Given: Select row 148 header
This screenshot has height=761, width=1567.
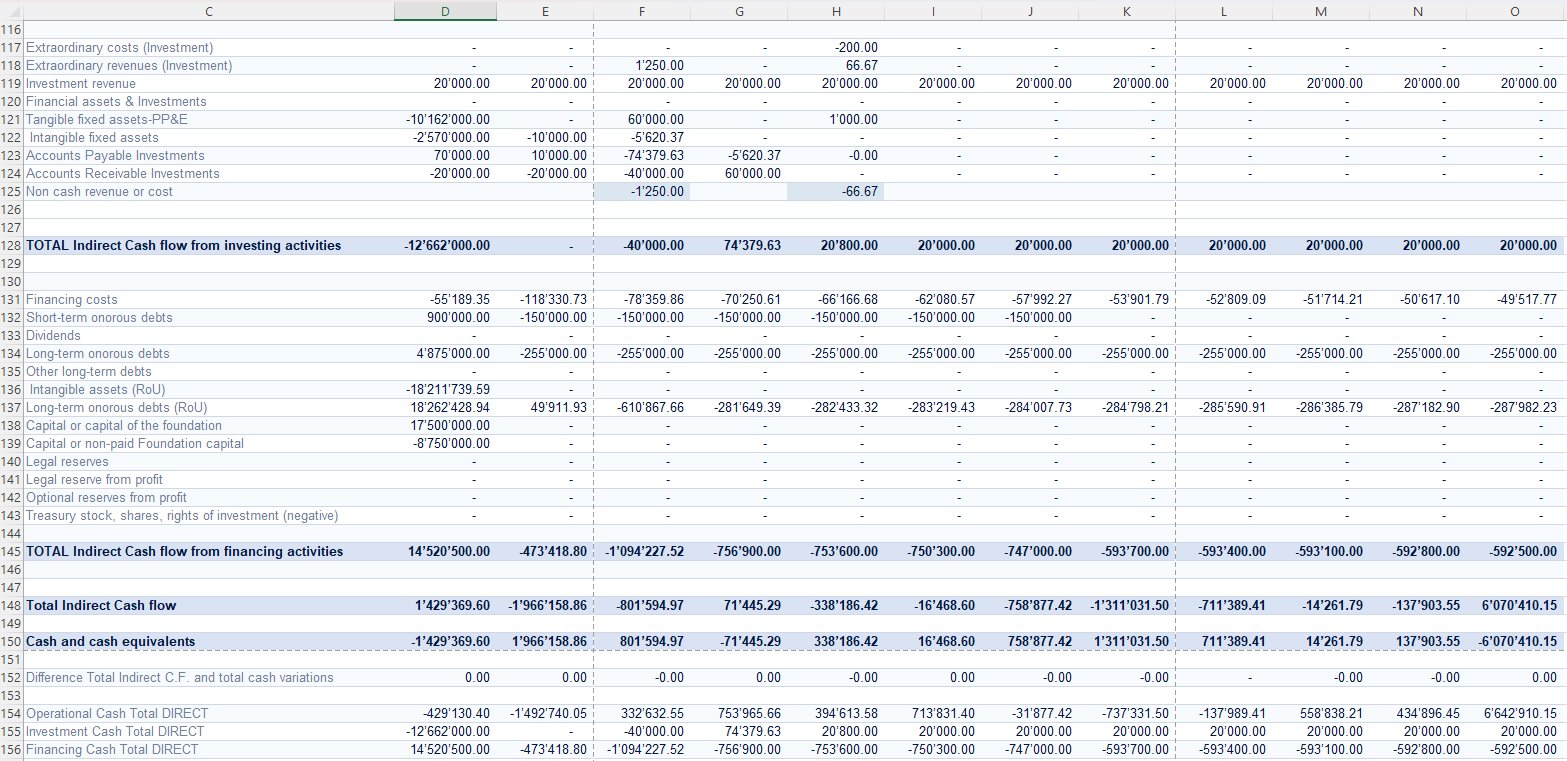Looking at the screenshot, I should pos(11,605).
